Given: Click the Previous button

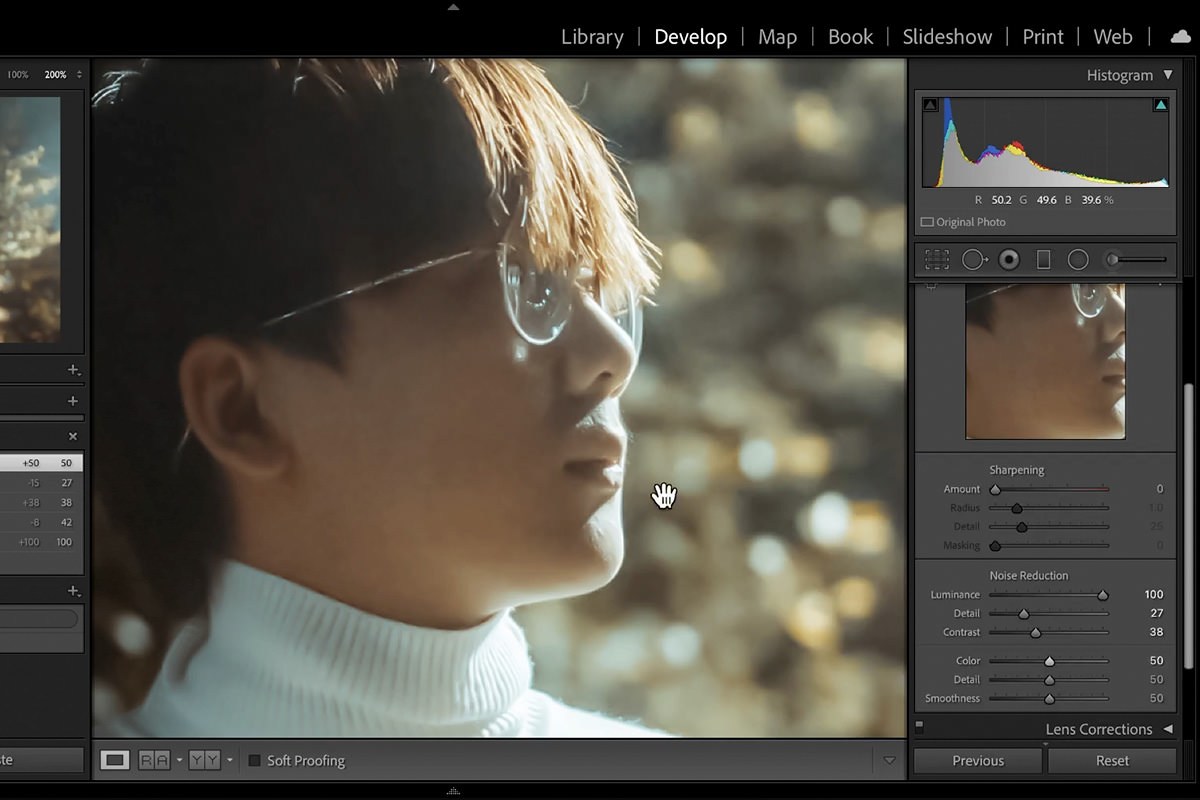Looking at the screenshot, I should [978, 761].
